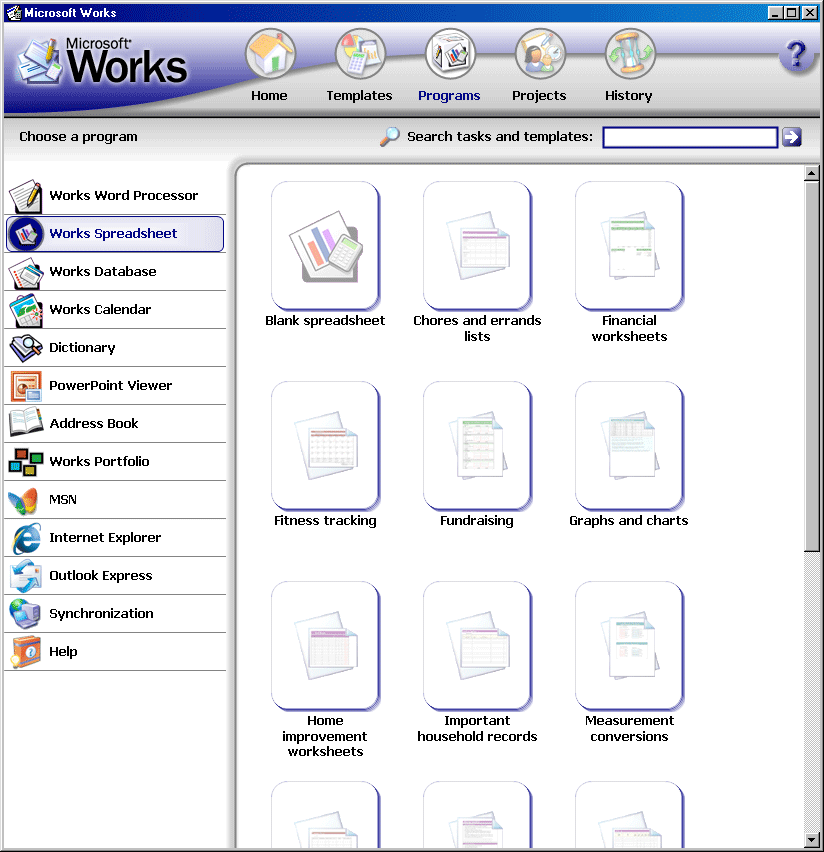Click the Outlook Express icon

(x=26, y=576)
